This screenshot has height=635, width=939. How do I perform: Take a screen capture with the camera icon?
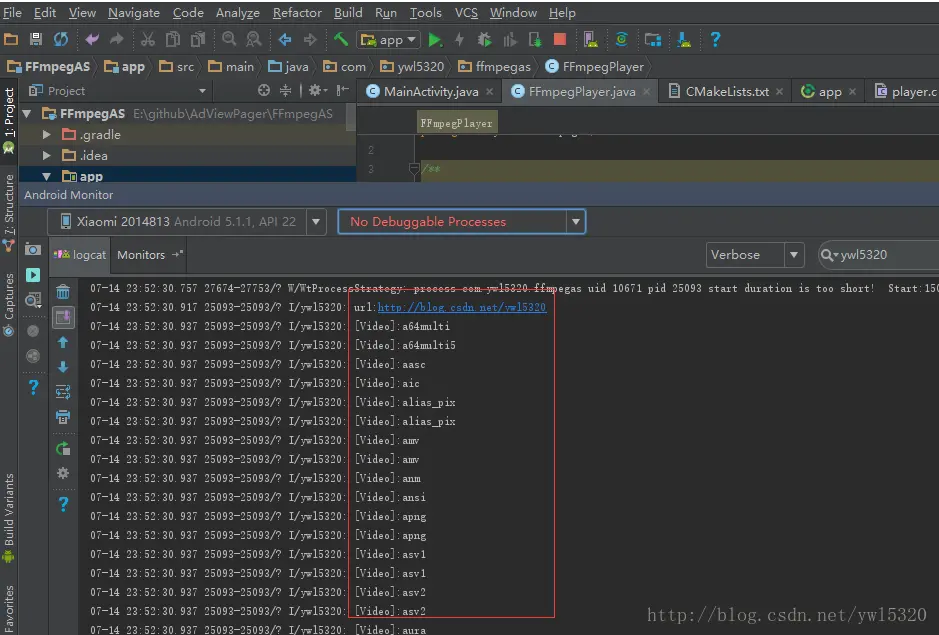click(33, 249)
